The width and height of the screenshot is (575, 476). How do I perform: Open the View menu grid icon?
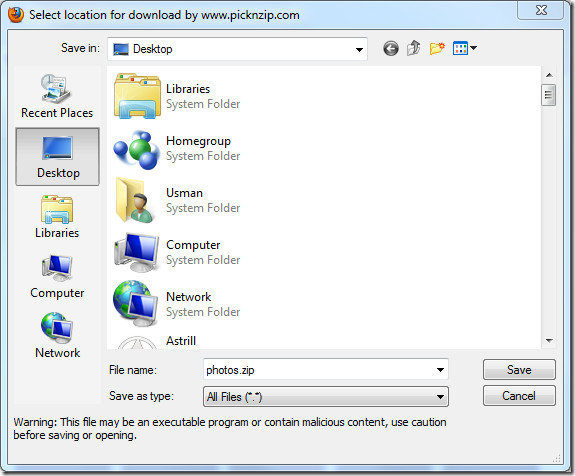460,48
